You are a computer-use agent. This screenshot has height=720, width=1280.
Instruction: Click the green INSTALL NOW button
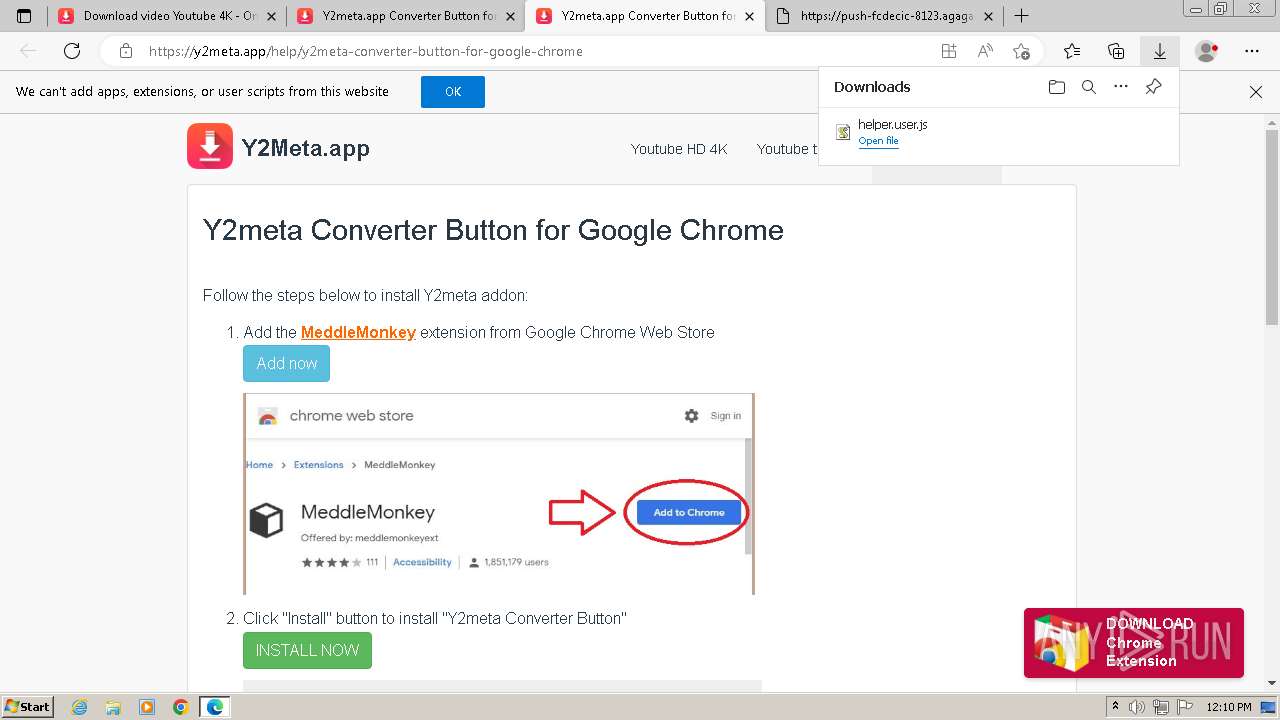[307, 650]
